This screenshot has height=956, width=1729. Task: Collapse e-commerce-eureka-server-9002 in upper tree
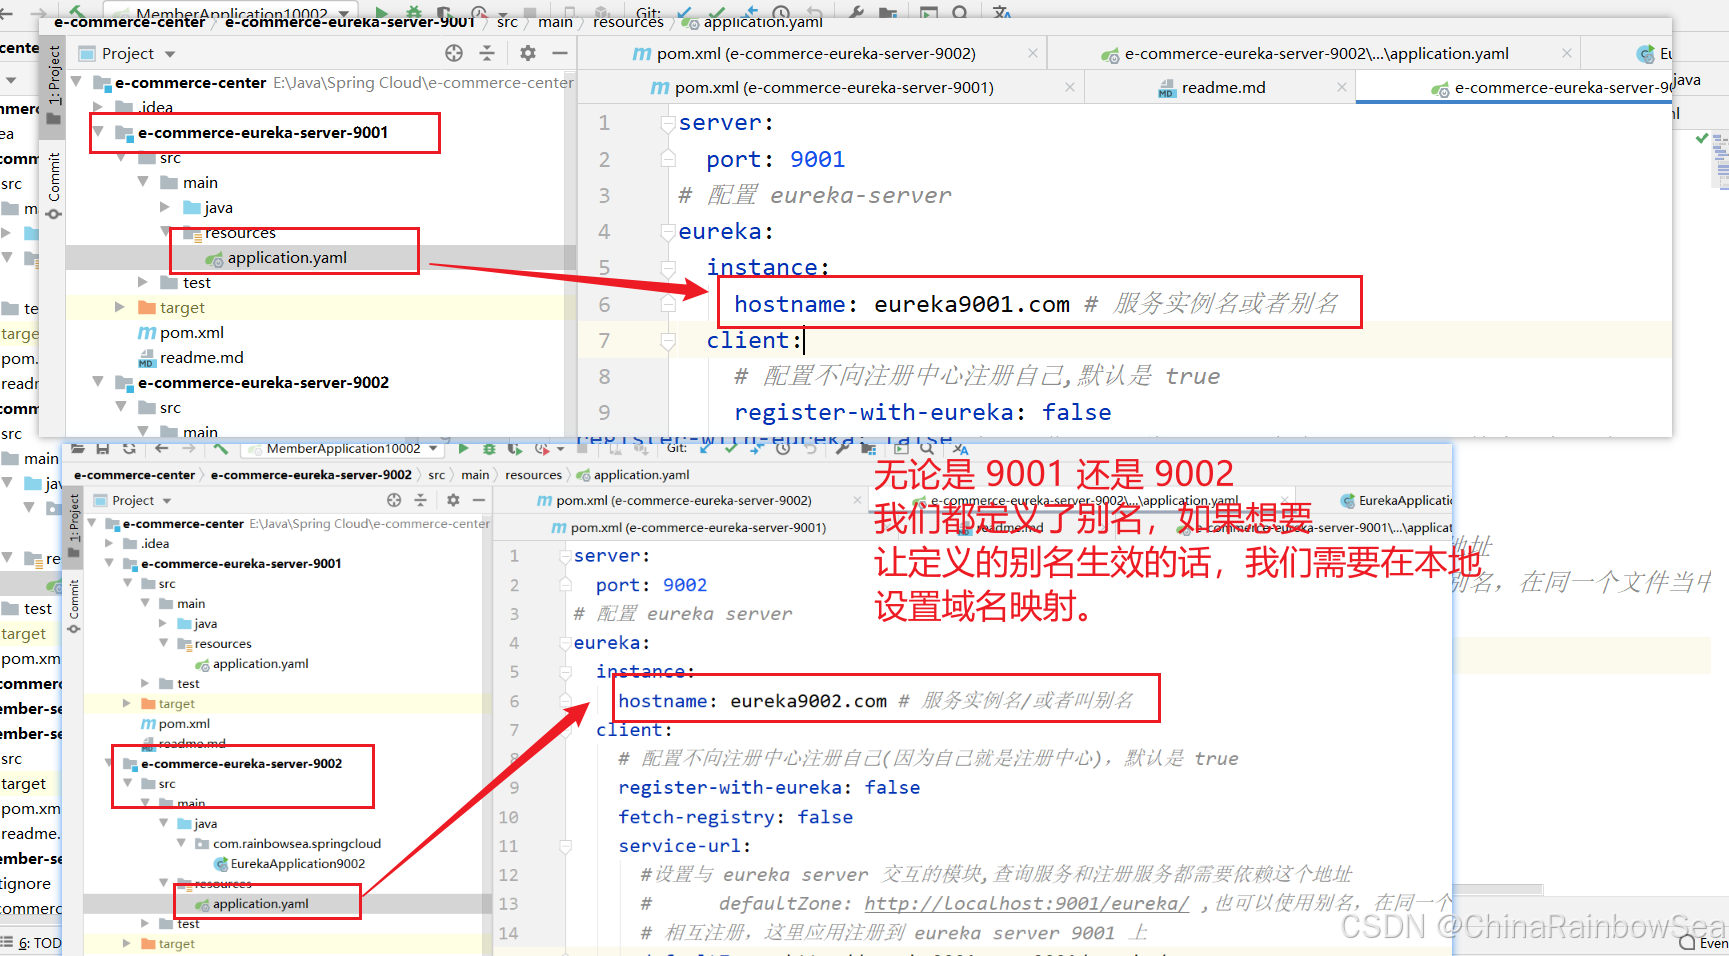tap(98, 381)
